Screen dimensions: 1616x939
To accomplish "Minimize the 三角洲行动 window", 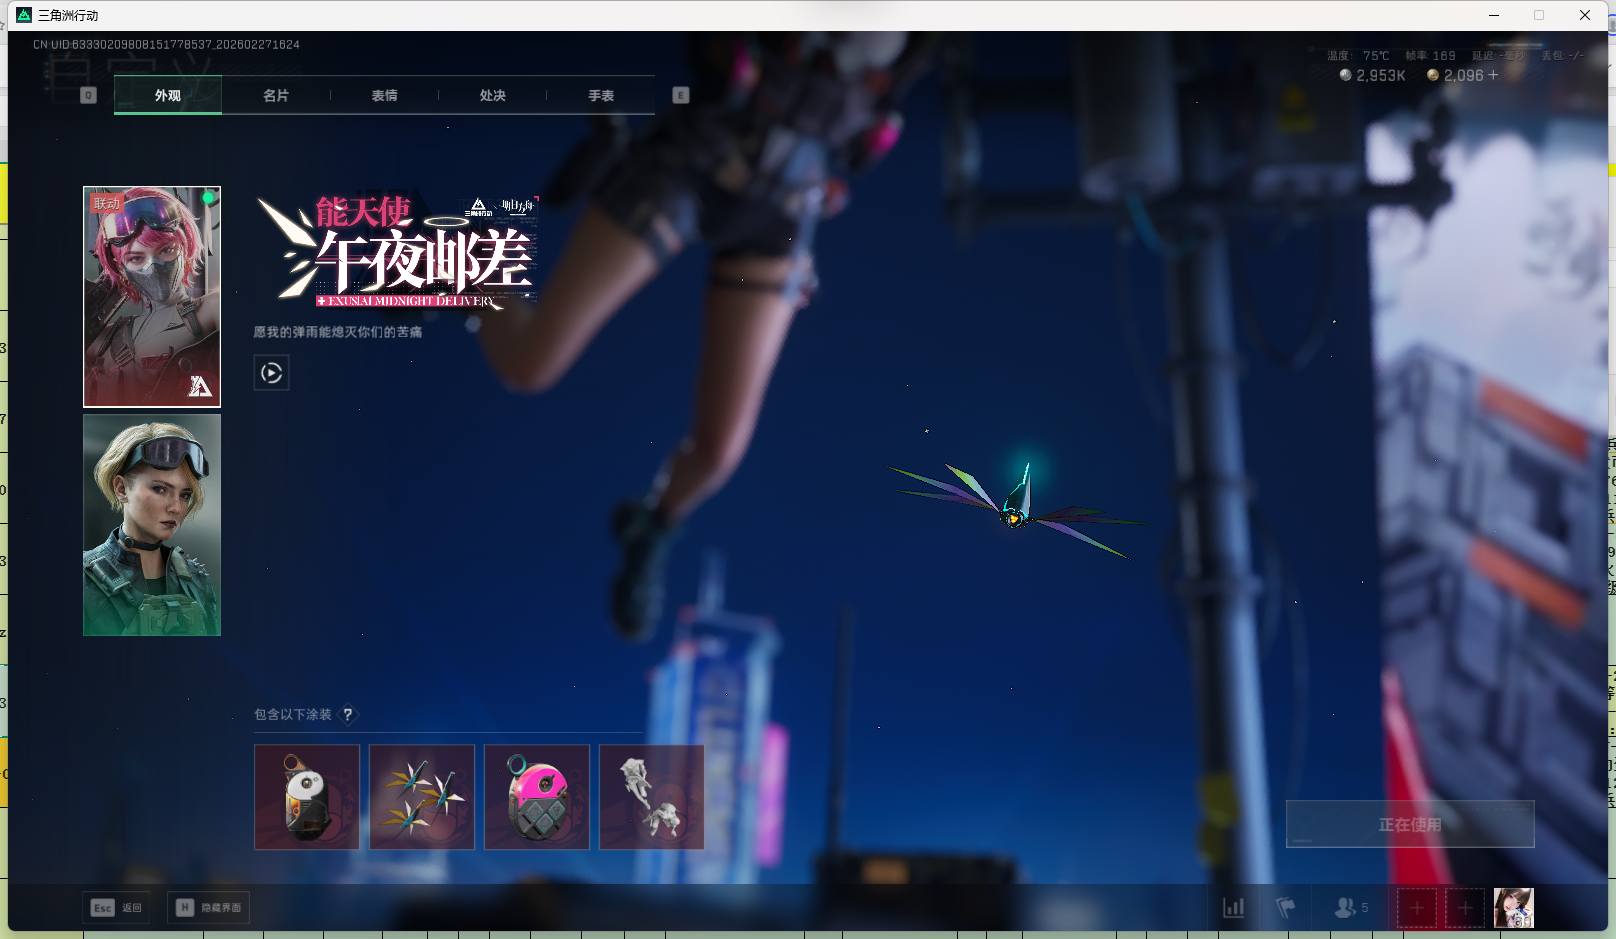I will point(1494,15).
